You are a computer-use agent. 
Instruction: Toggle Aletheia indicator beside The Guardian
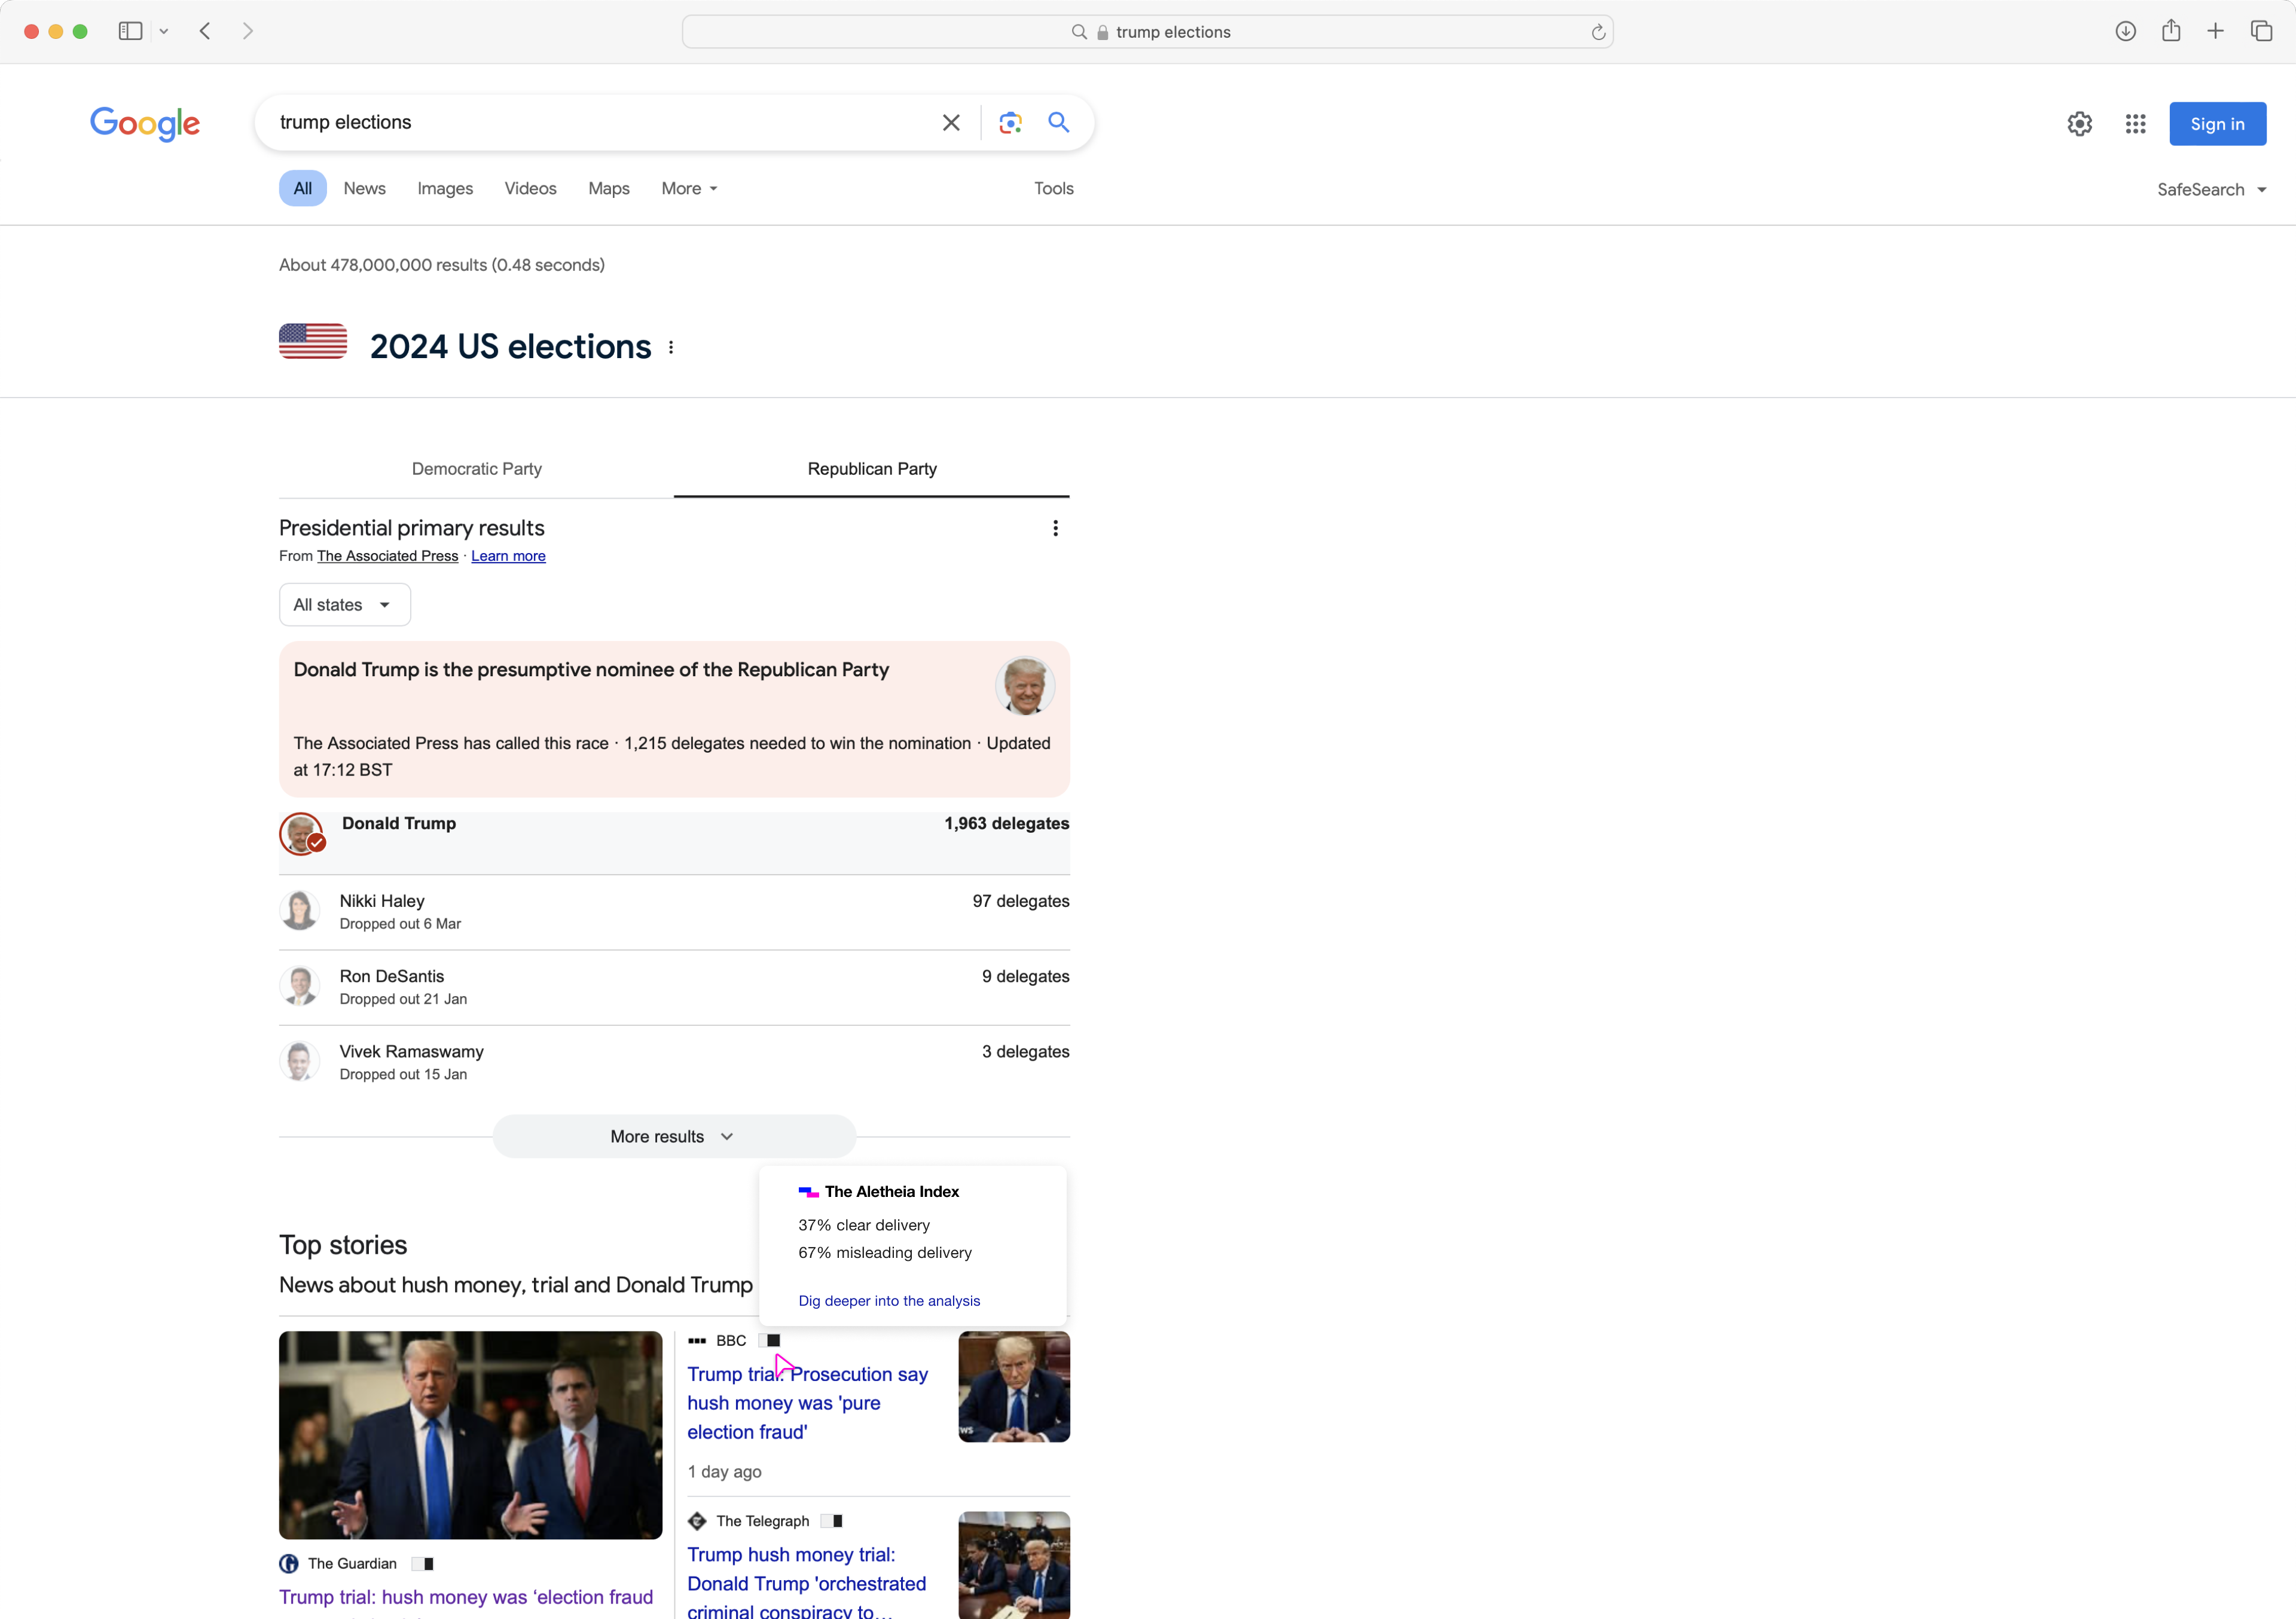pos(423,1563)
